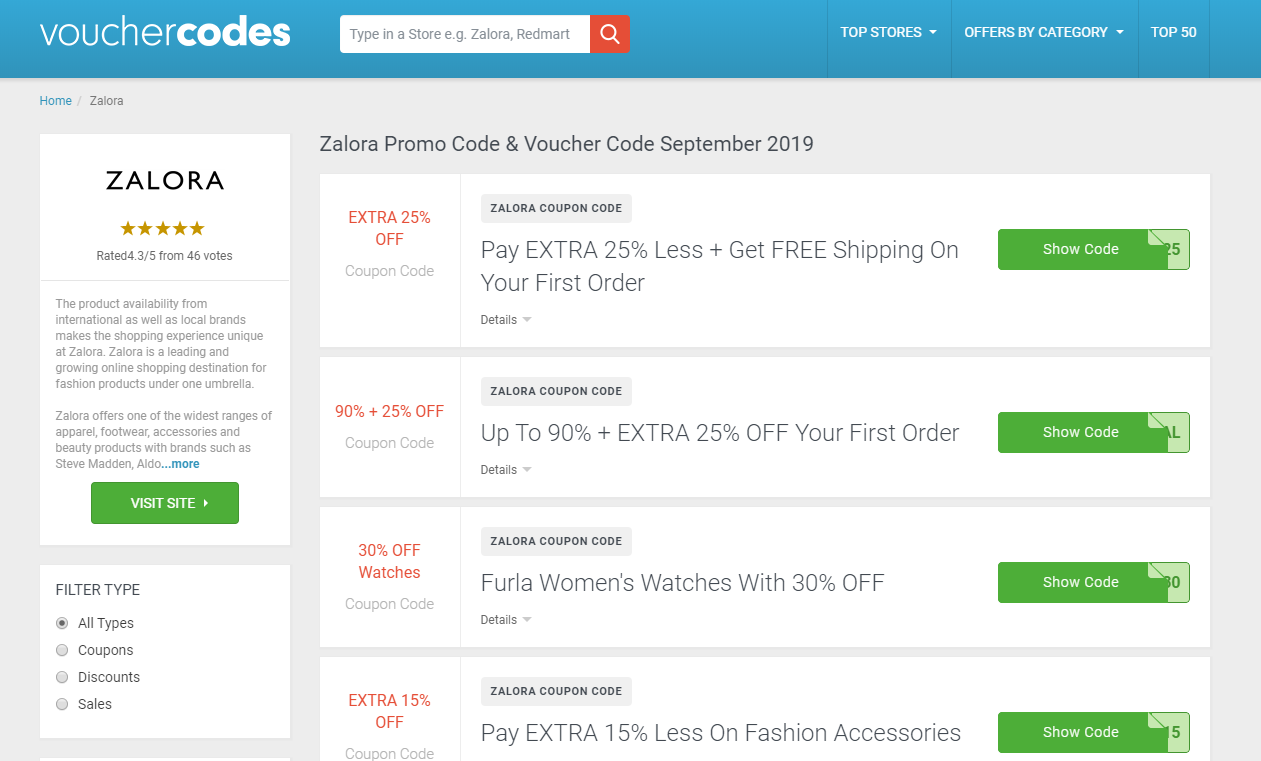This screenshot has height=761, width=1261.
Task: Expand Details under Furla Women's Watches offer
Action: (x=506, y=620)
